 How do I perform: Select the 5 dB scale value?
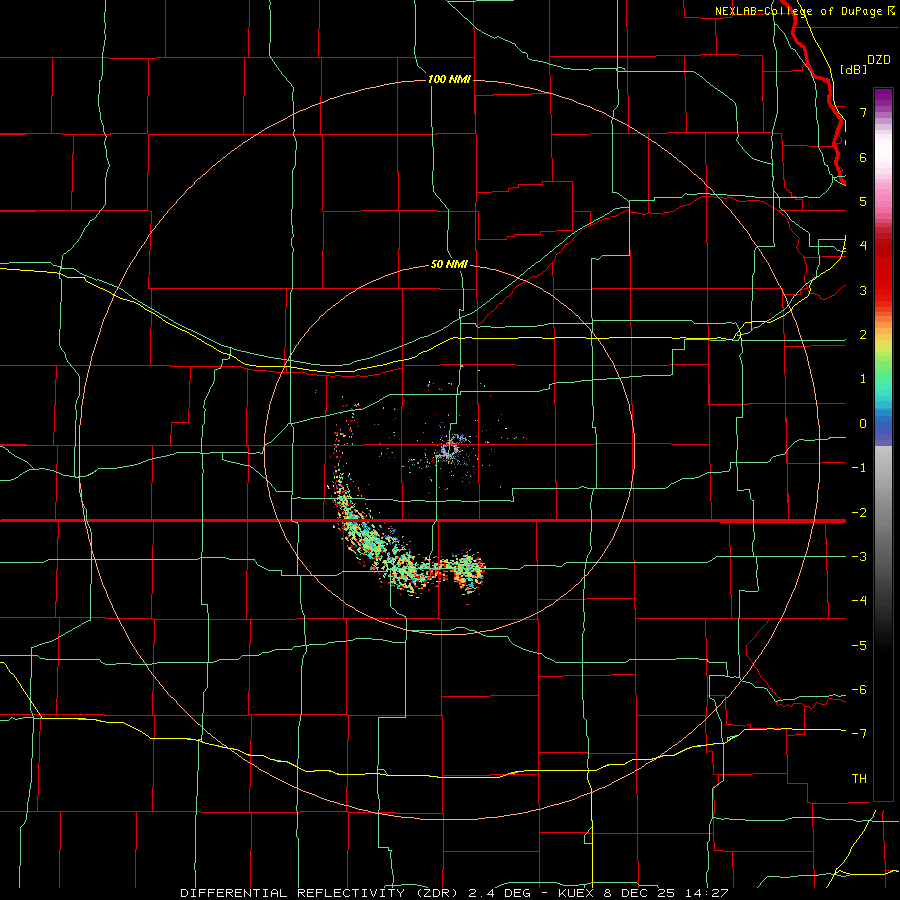(863, 201)
